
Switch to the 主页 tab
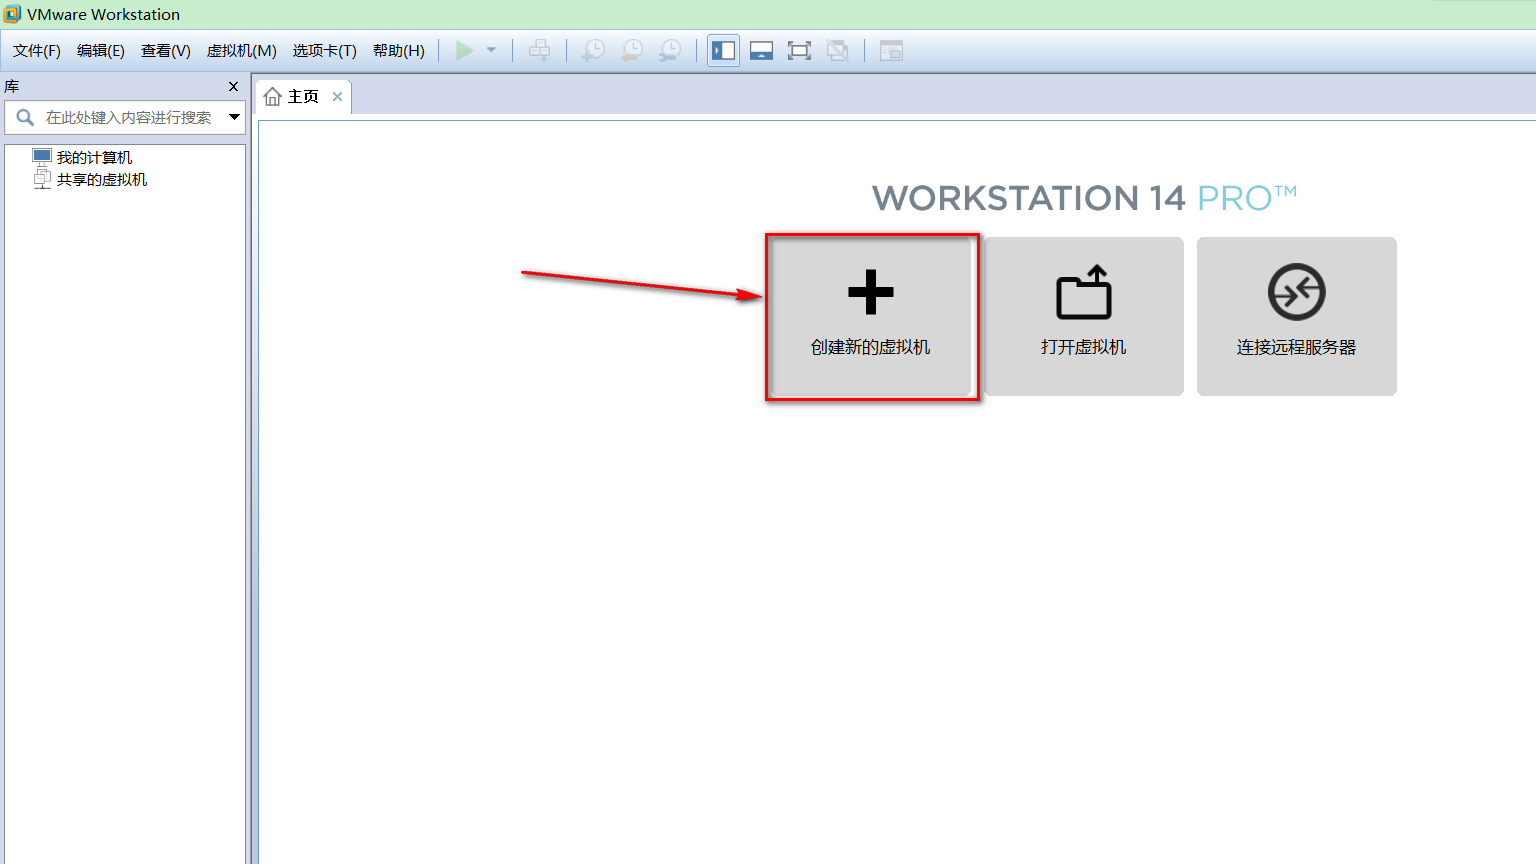[x=300, y=96]
